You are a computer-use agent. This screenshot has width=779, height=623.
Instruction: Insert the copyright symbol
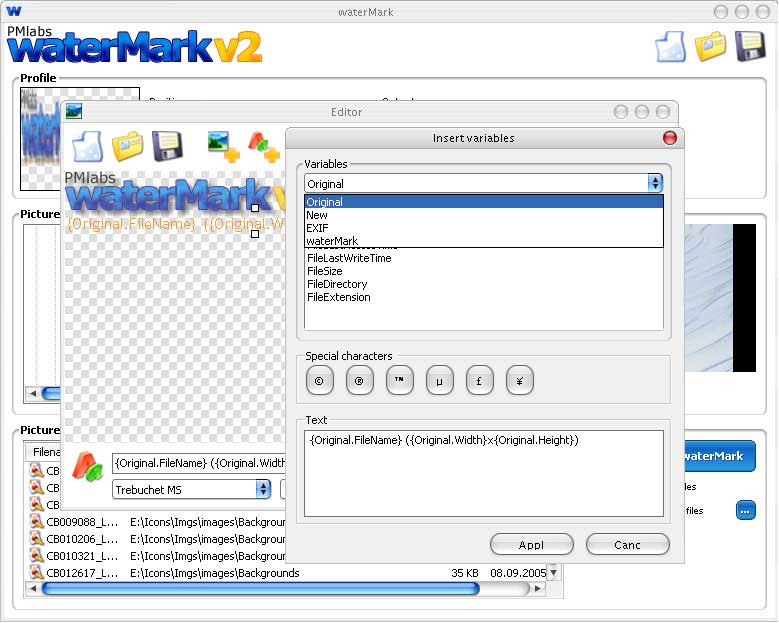[319, 381]
